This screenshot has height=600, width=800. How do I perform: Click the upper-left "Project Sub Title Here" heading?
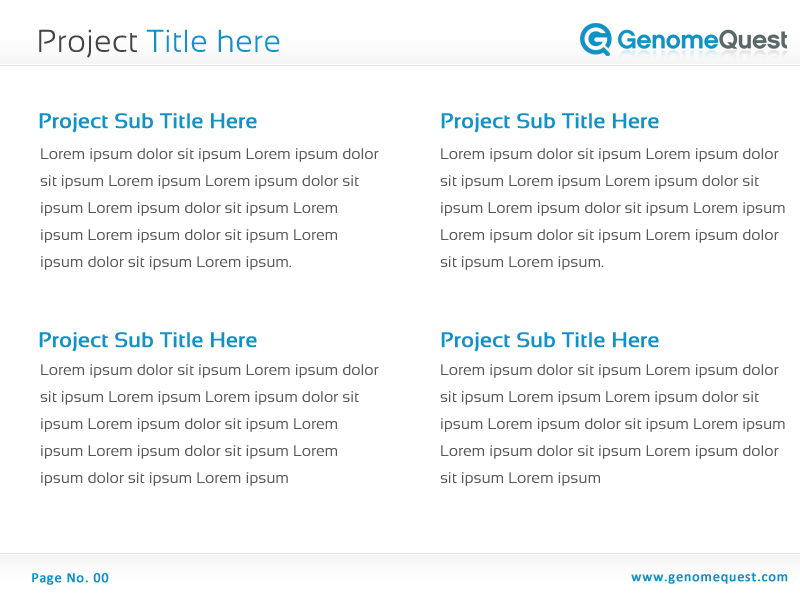[x=147, y=121]
